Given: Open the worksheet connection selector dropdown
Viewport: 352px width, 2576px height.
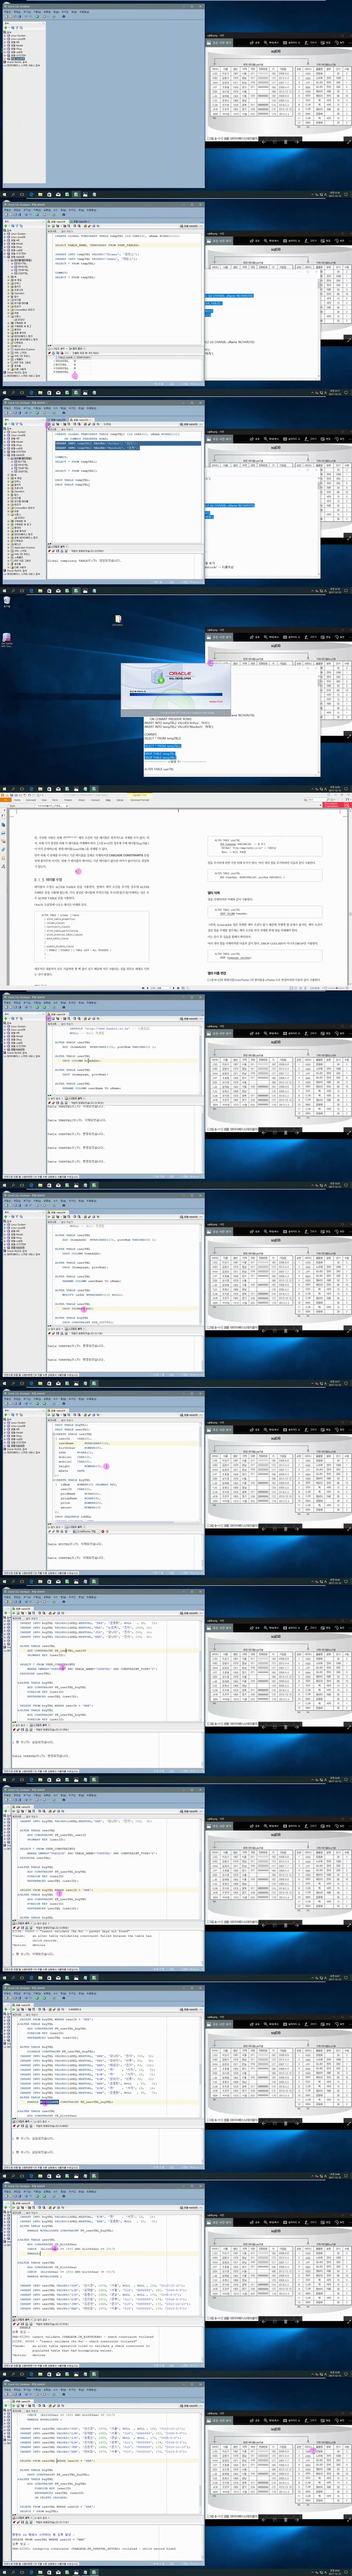Looking at the screenshot, I should [x=190, y=226].
